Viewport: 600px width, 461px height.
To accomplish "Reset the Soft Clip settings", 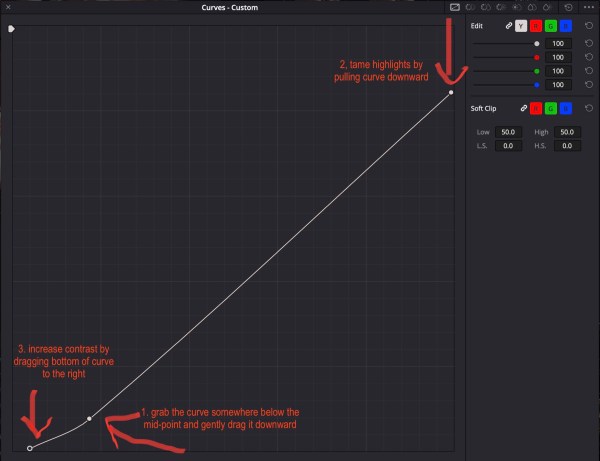I will (x=588, y=108).
